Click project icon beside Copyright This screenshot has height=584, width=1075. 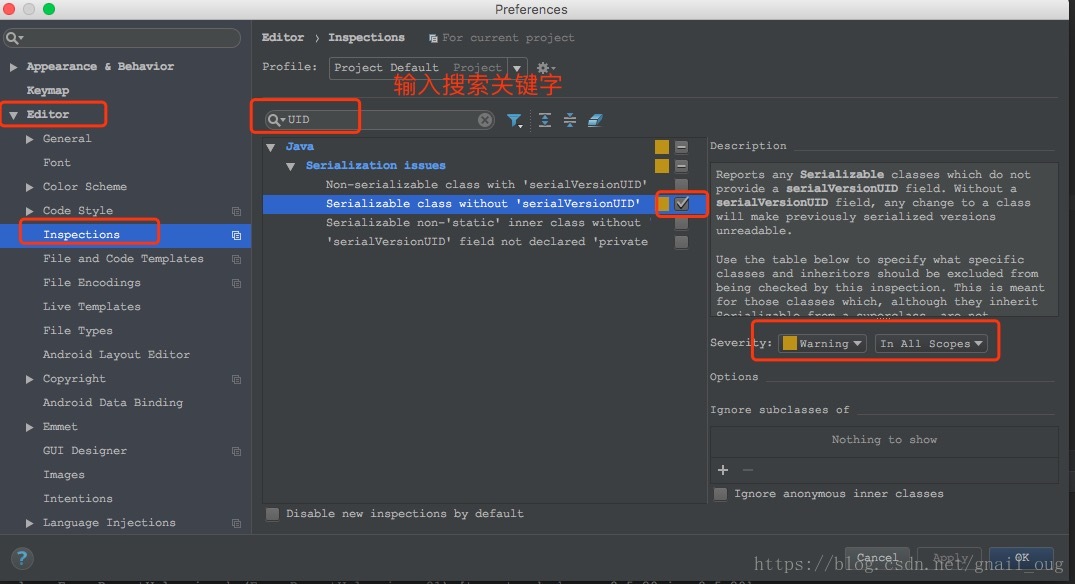point(237,379)
